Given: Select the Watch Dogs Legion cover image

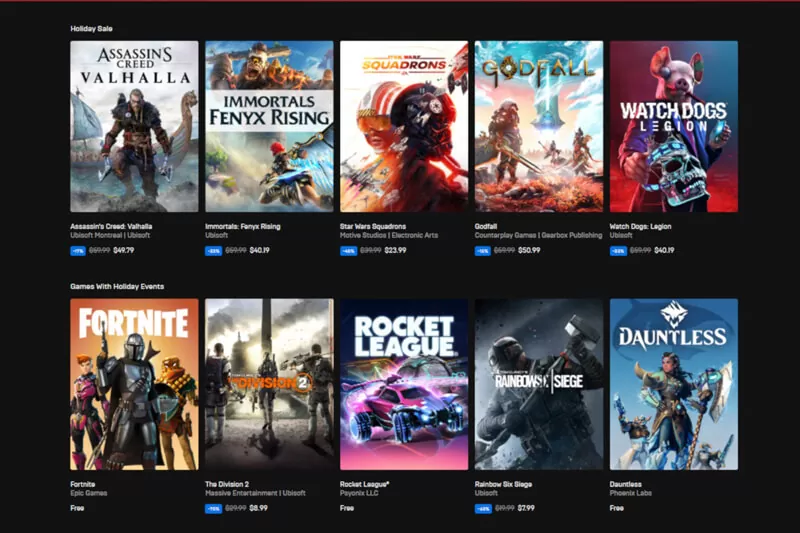Looking at the screenshot, I should 673,126.
